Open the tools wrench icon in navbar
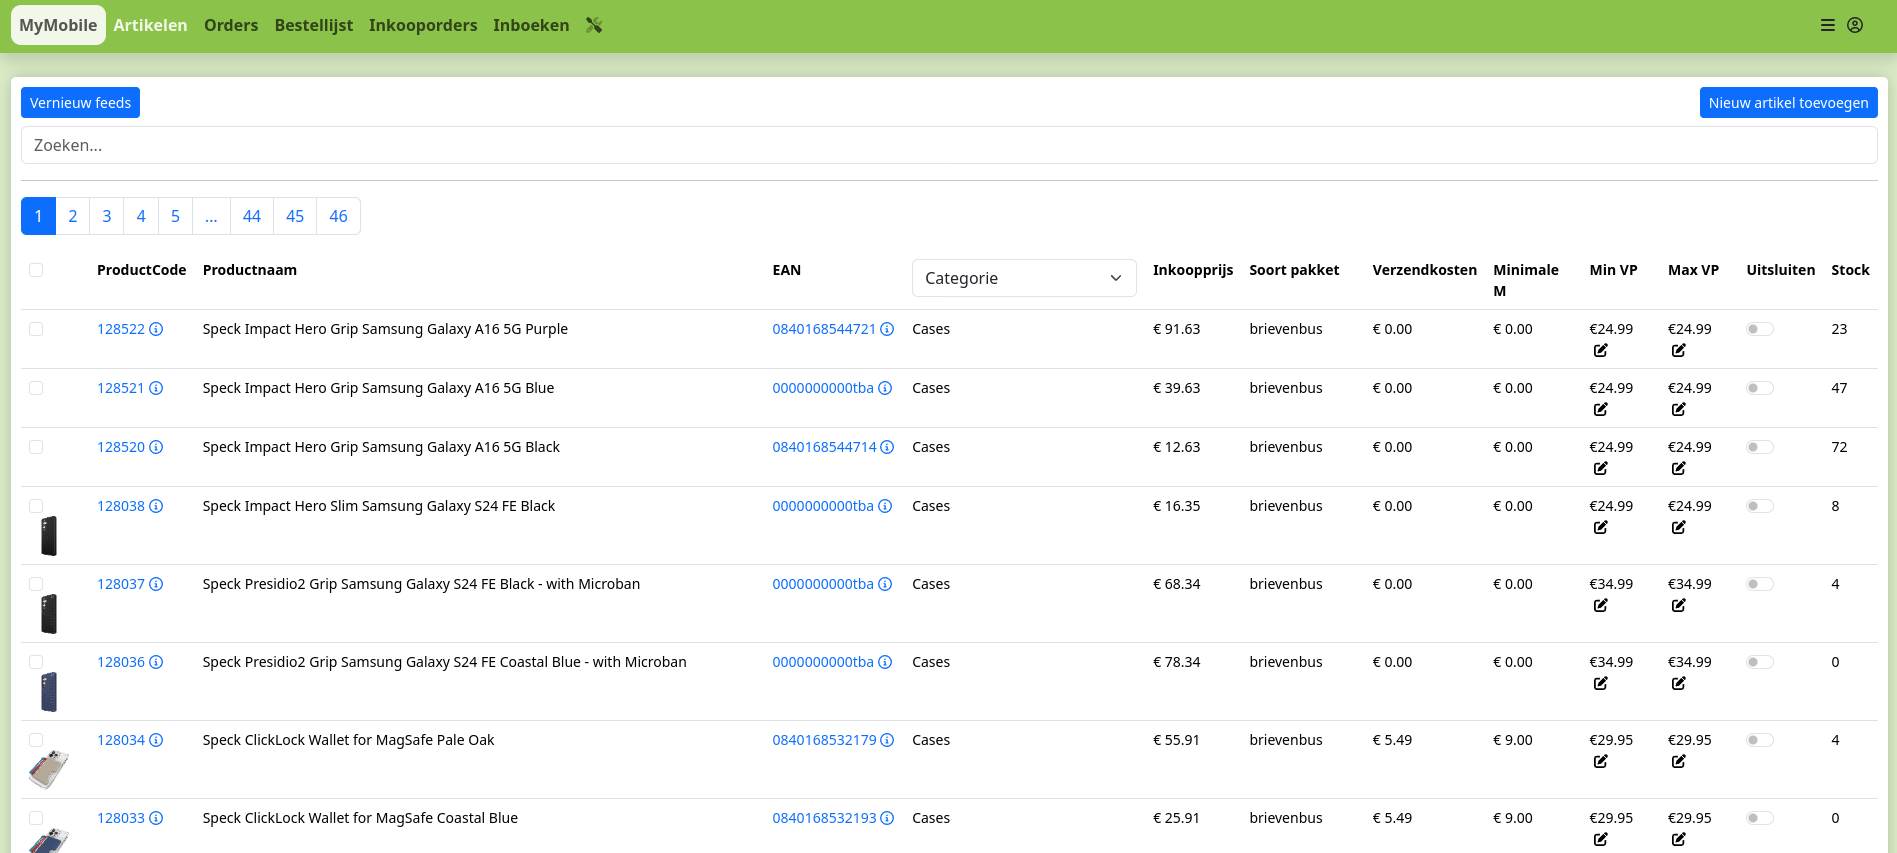The height and width of the screenshot is (853, 1897). pyautogui.click(x=594, y=25)
